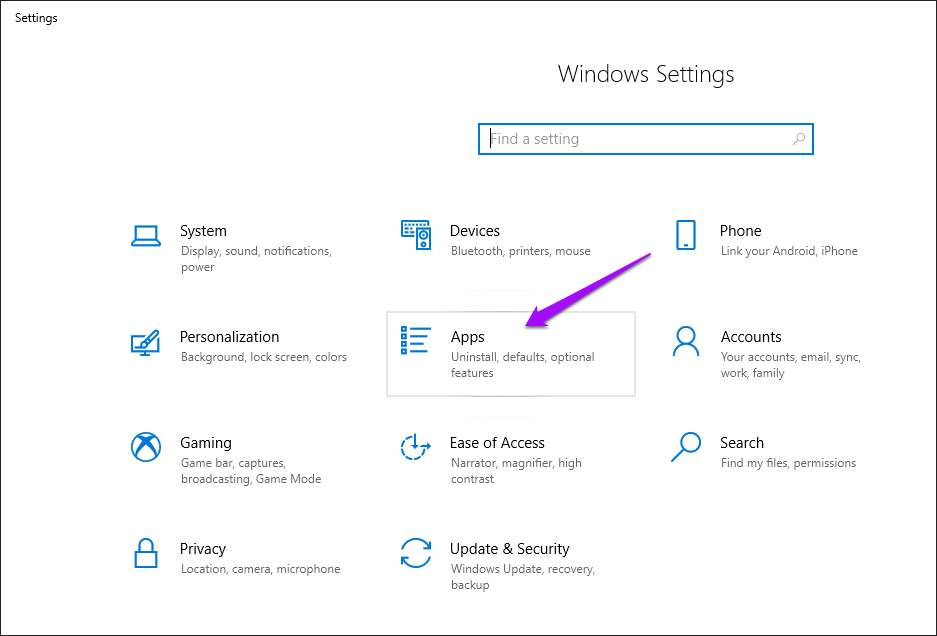Screen dimensions: 937x636
Task: Click the 'Personalization' title text
Action: [x=229, y=337]
